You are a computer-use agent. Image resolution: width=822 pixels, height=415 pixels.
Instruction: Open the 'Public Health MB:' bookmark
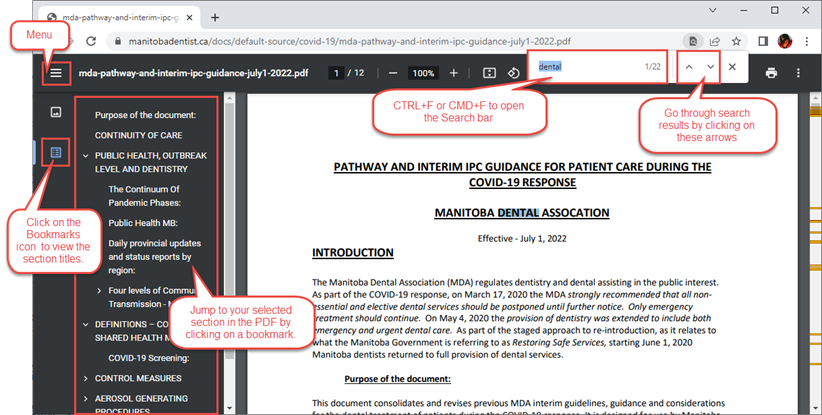click(x=143, y=223)
